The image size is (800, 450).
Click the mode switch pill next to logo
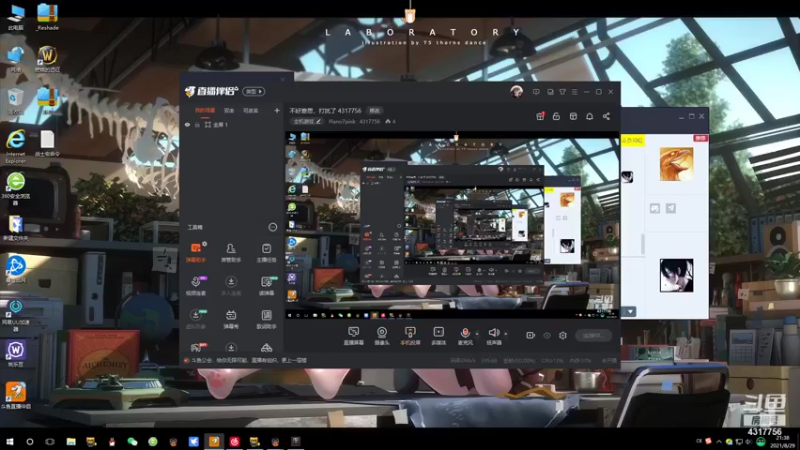(x=254, y=91)
